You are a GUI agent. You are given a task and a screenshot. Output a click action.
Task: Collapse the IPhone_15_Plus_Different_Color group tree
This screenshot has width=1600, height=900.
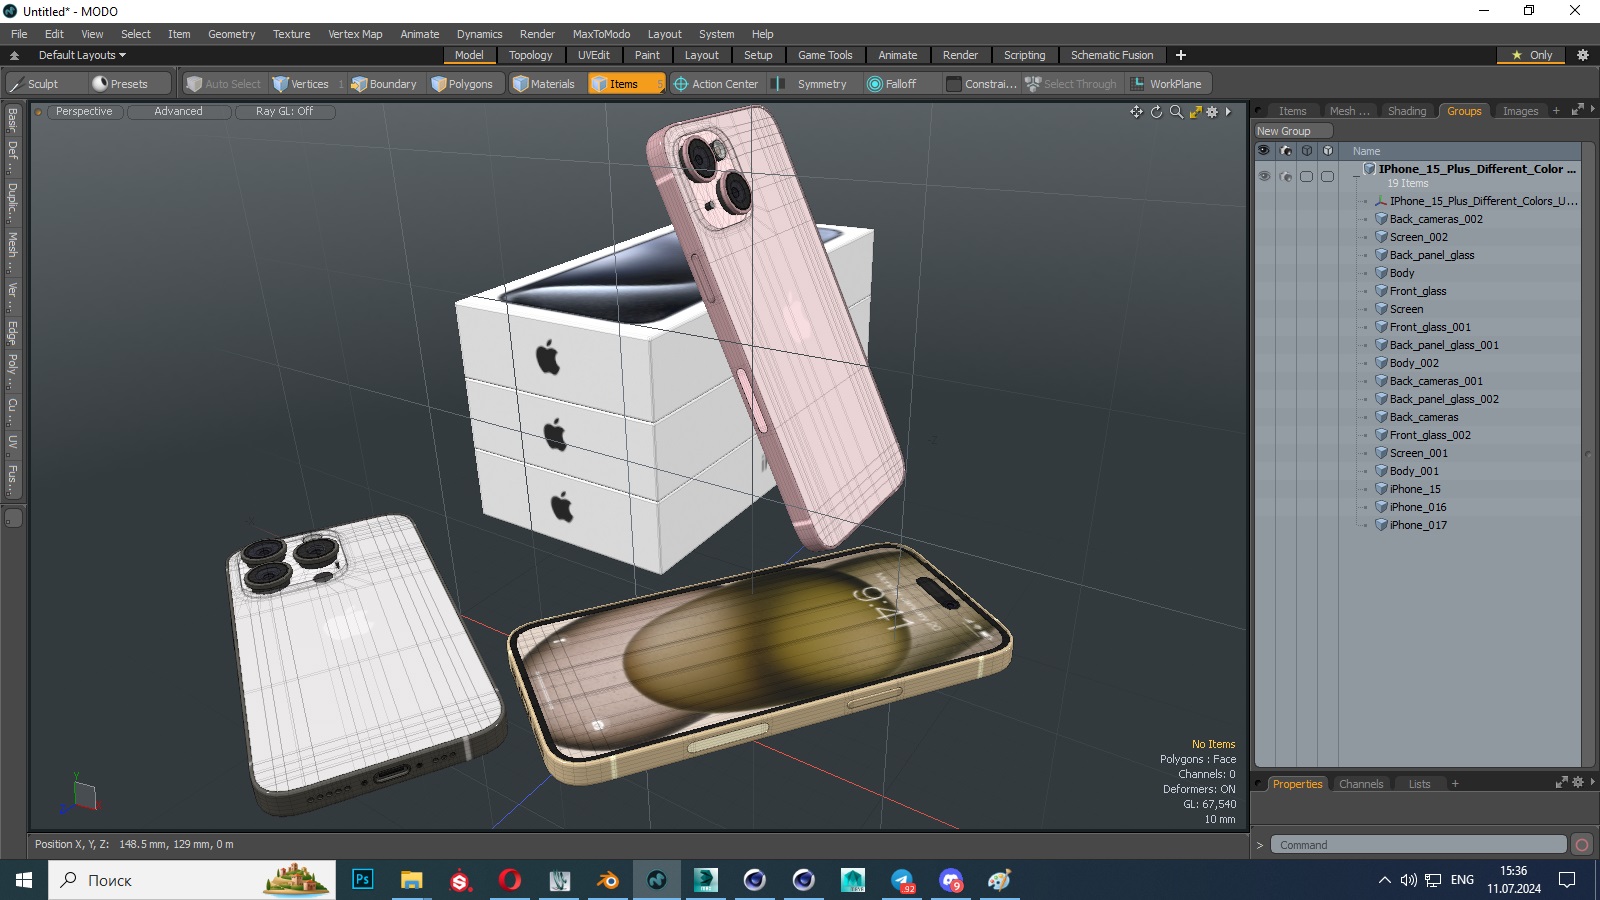1357,177
